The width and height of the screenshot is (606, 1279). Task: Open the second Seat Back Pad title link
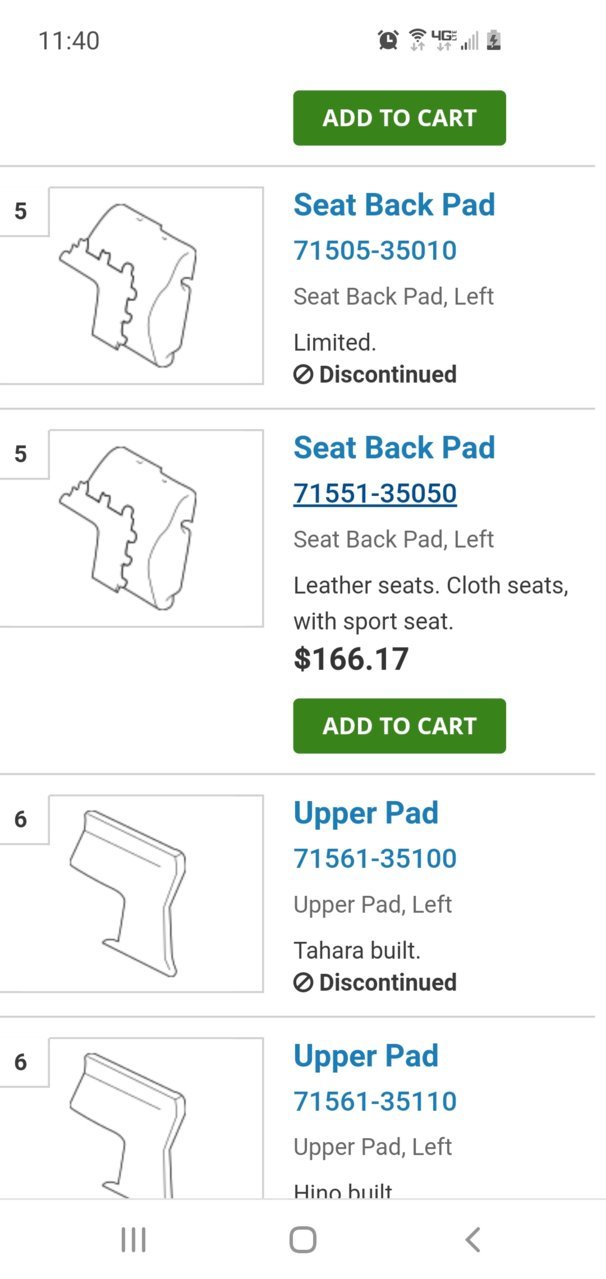(x=394, y=448)
